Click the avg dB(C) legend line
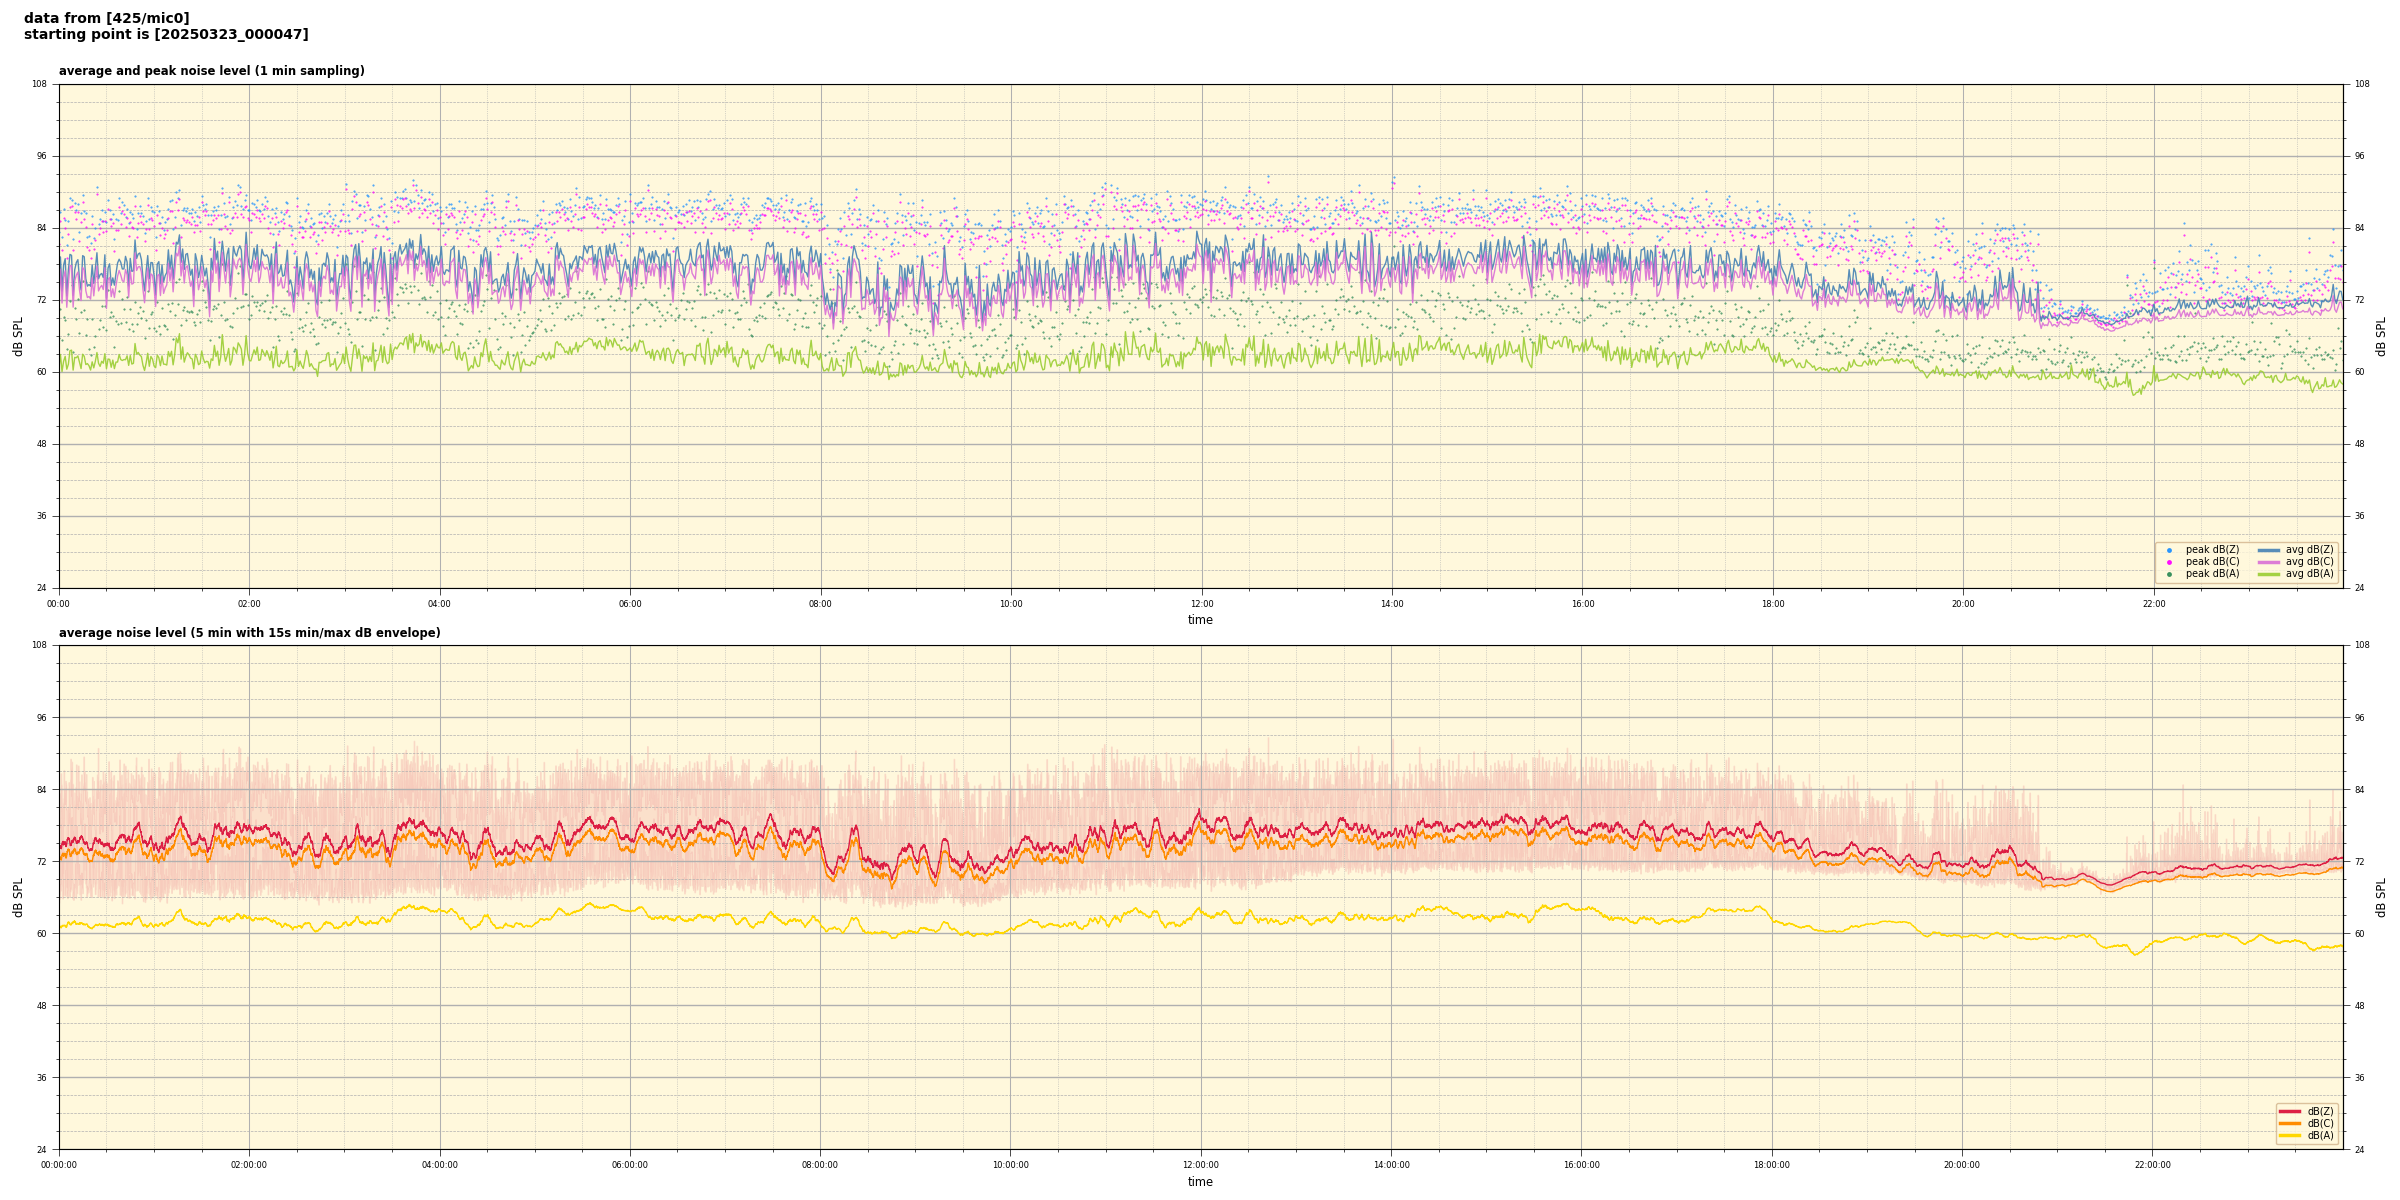 (2269, 562)
